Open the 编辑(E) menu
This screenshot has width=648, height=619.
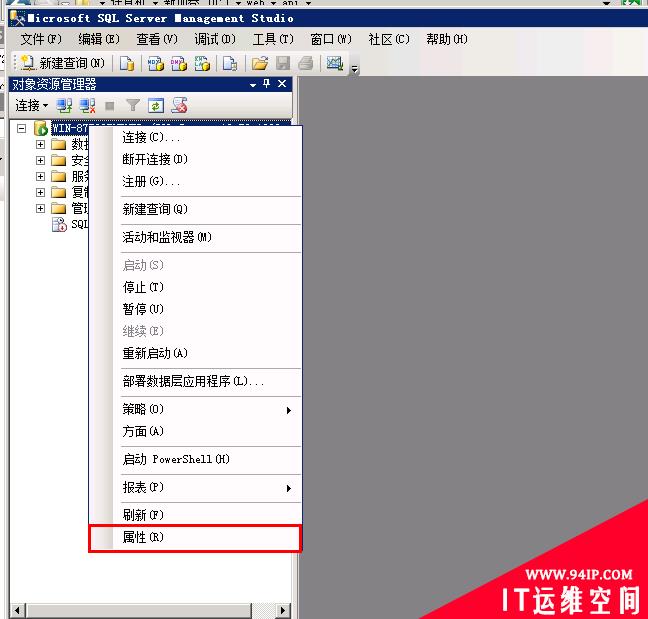pyautogui.click(x=99, y=40)
